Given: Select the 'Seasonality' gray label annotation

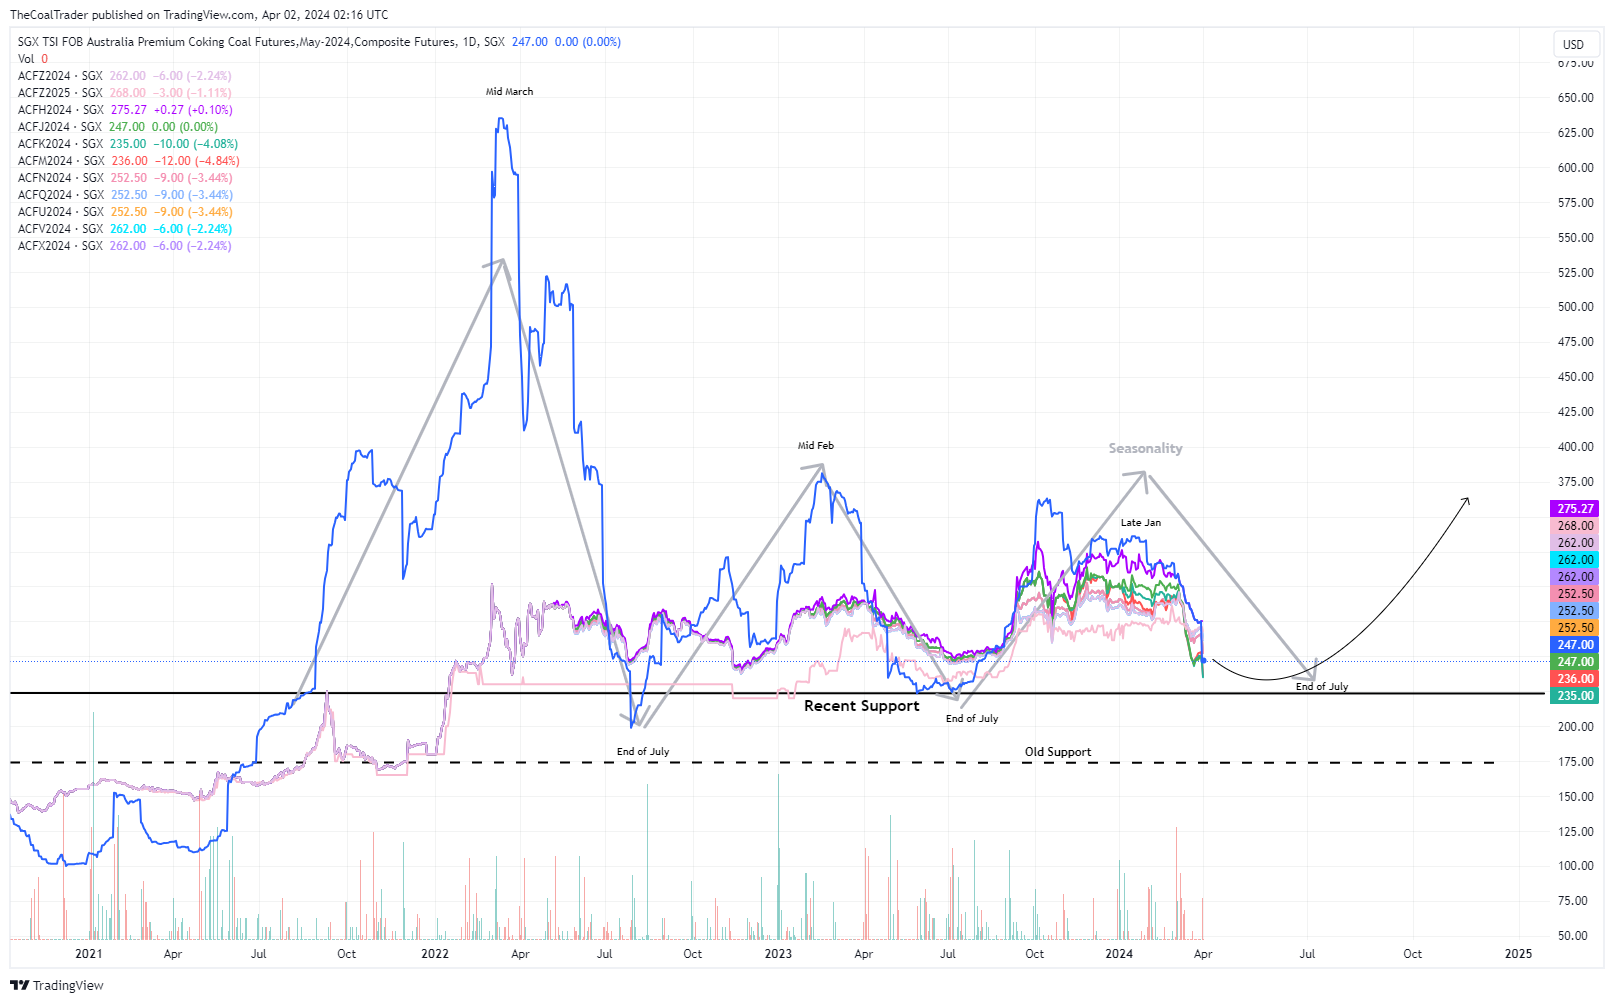Looking at the screenshot, I should click(1145, 448).
